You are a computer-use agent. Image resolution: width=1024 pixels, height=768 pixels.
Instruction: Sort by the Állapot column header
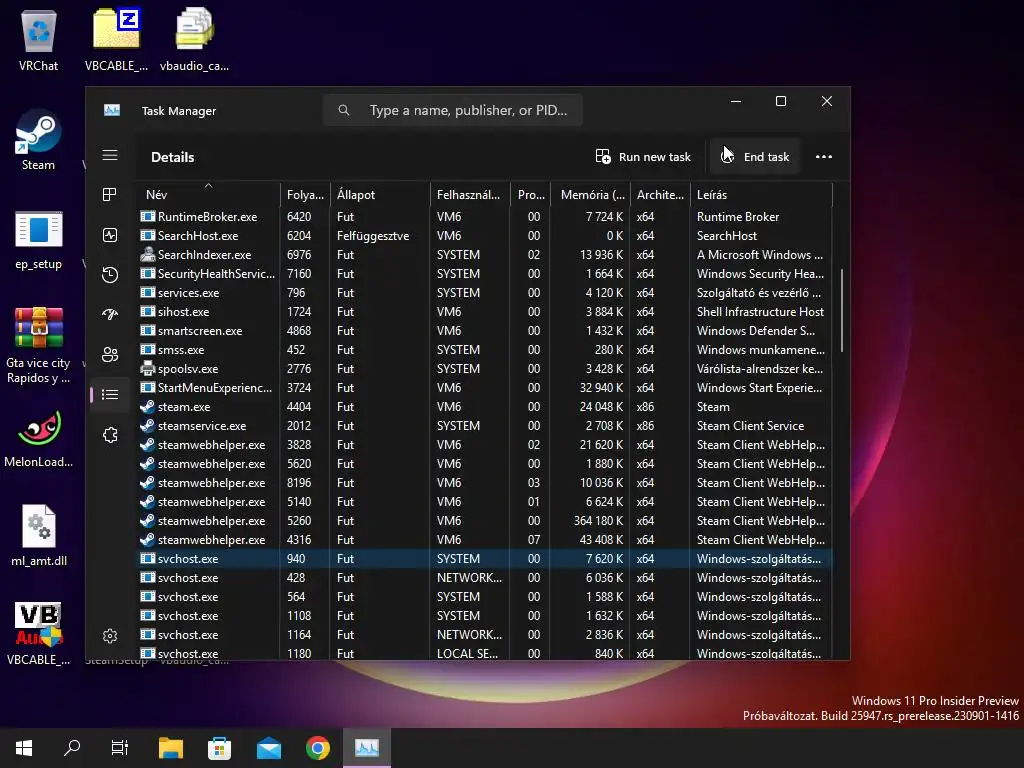381,195
